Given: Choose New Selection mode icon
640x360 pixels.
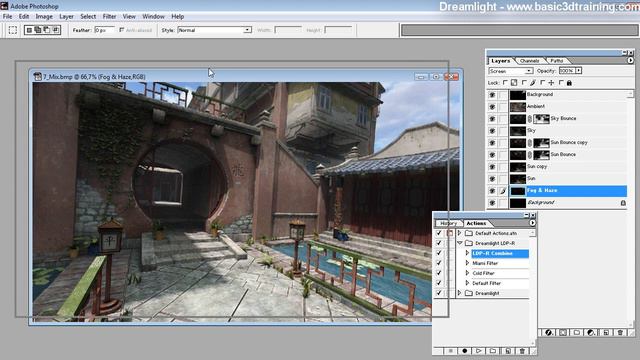Looking at the screenshot, I should tap(29, 30).
